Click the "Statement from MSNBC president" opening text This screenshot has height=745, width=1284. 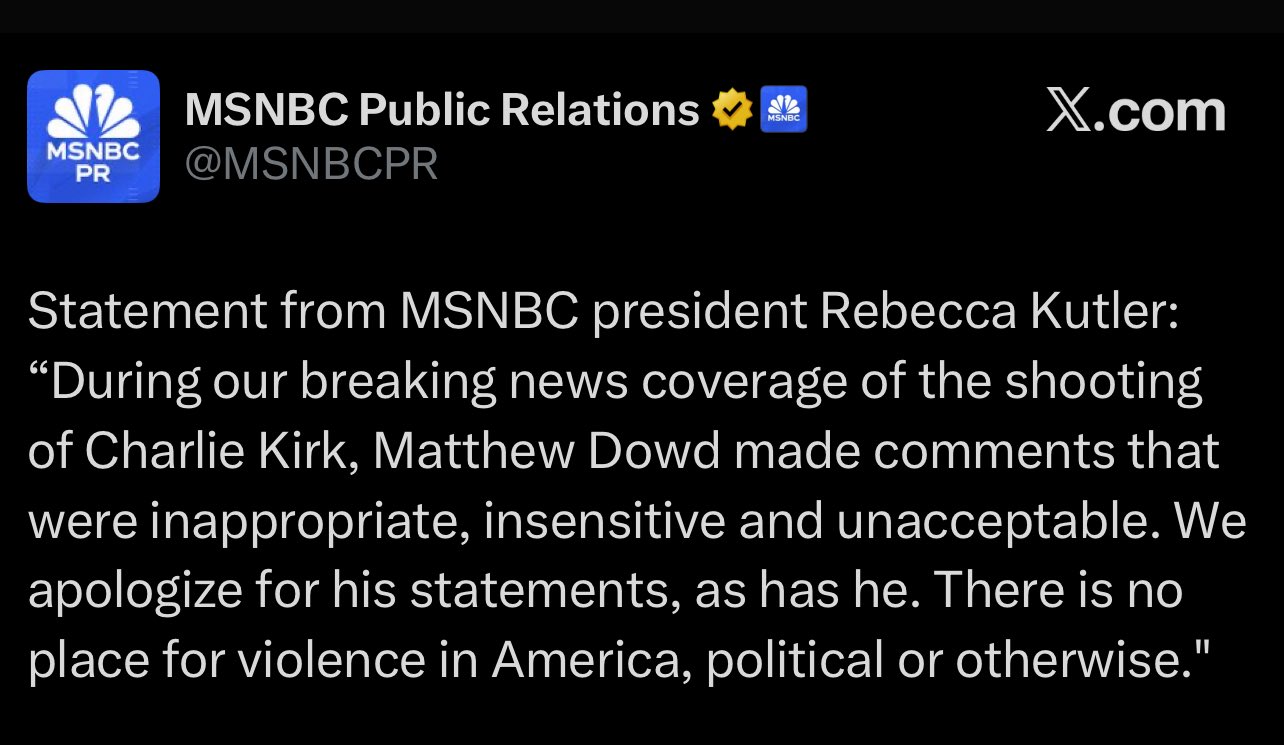(x=303, y=313)
